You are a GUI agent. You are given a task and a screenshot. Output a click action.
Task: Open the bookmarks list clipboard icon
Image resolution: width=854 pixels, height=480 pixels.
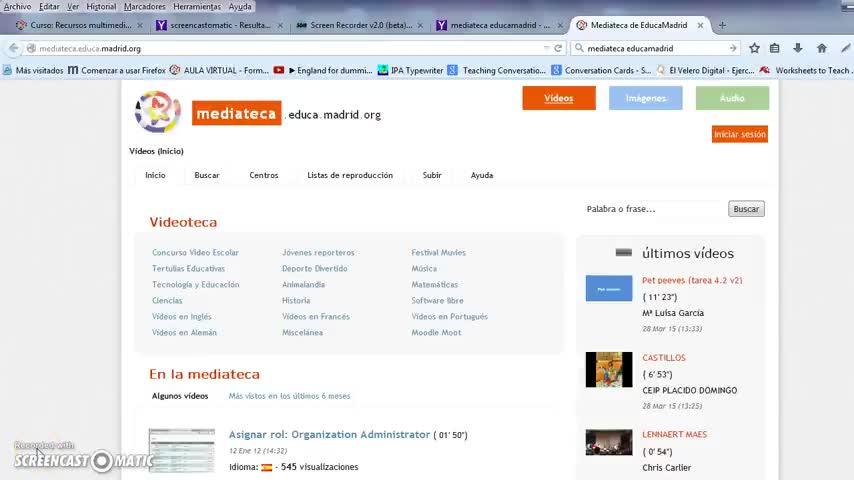(x=774, y=48)
